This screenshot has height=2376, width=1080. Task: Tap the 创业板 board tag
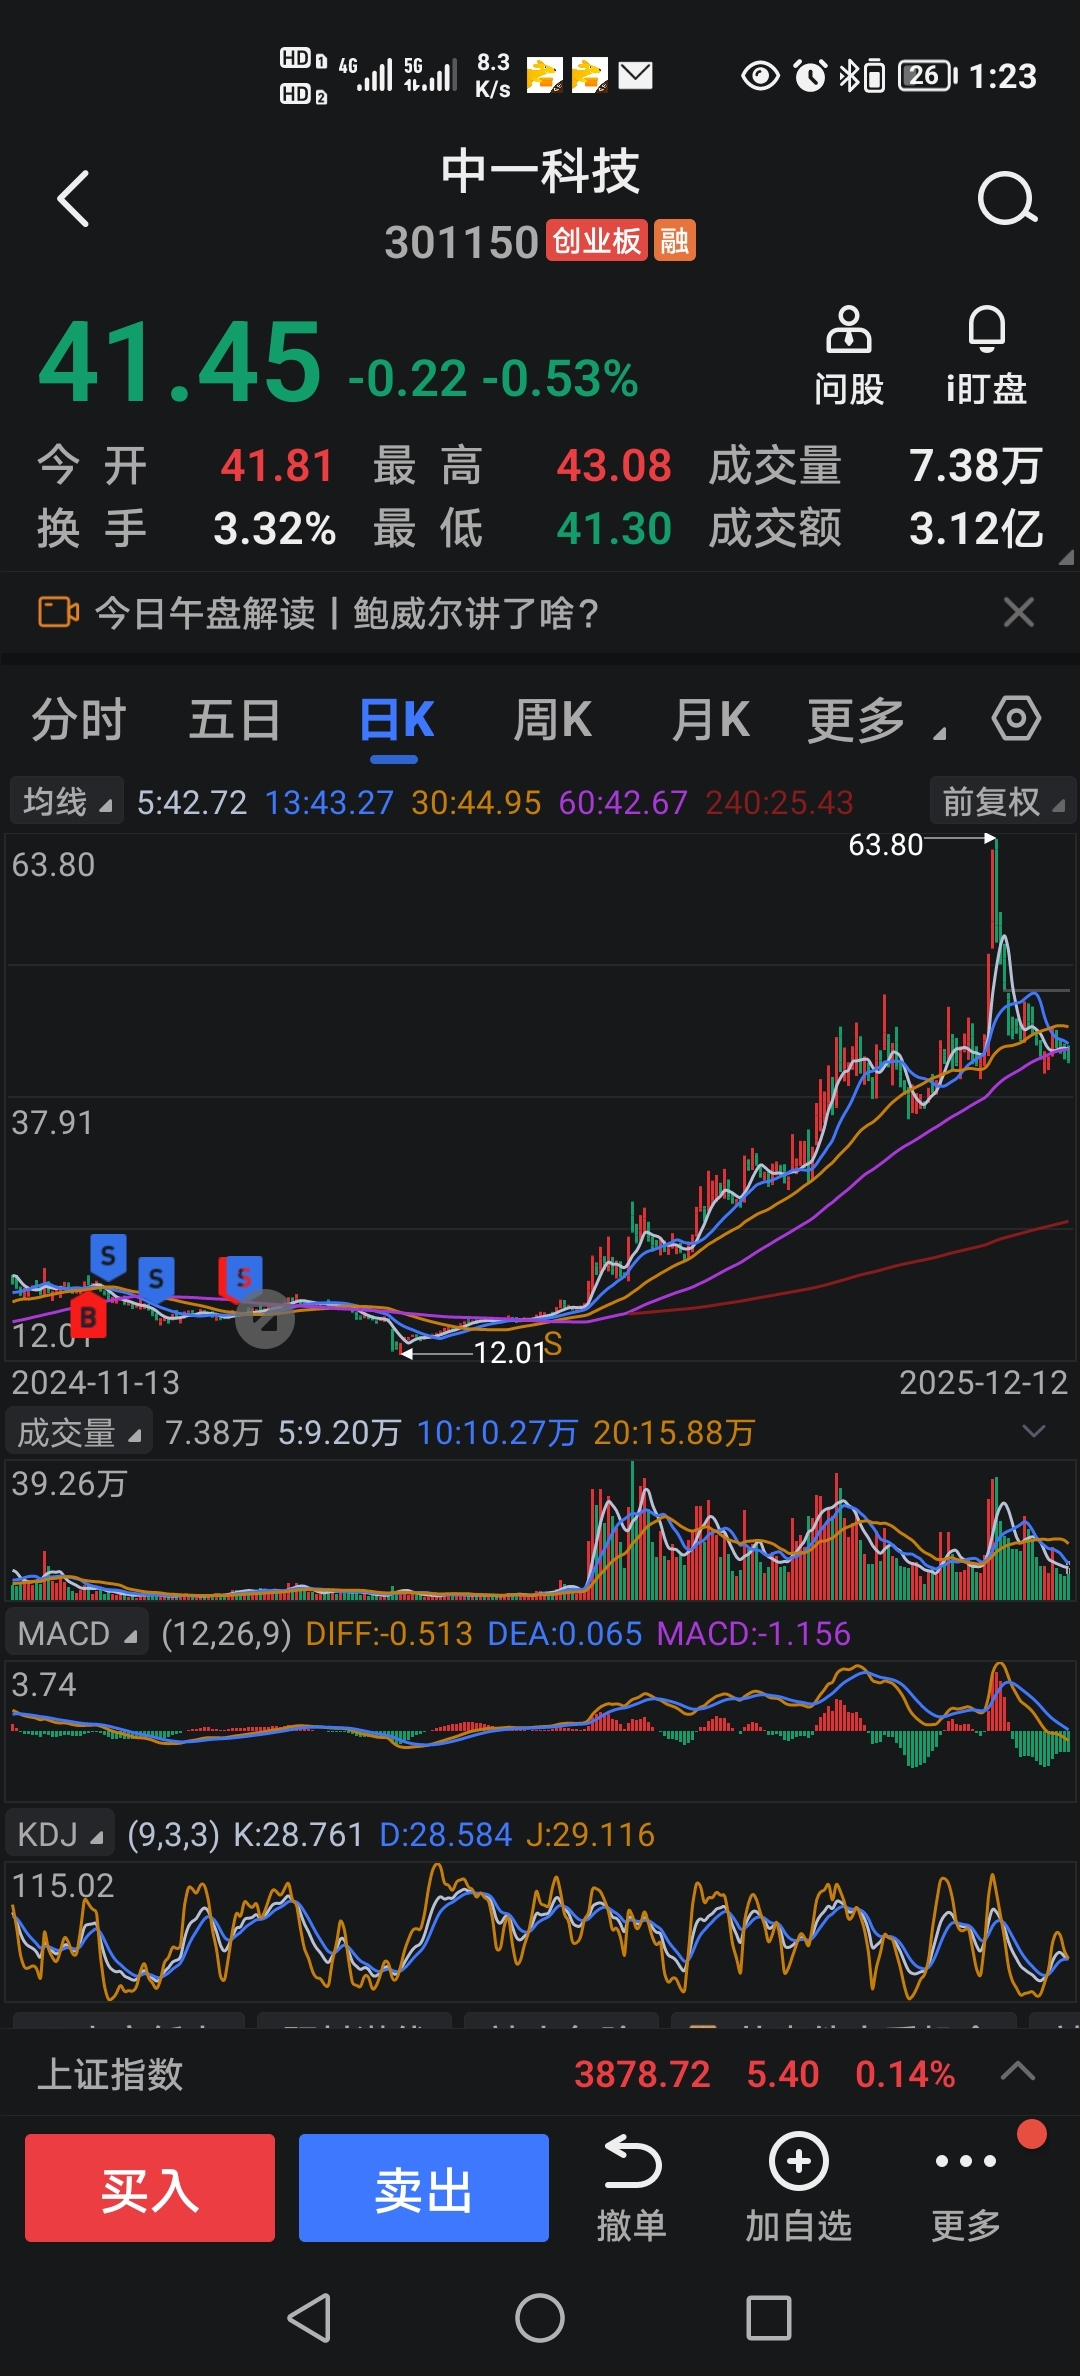[597, 241]
